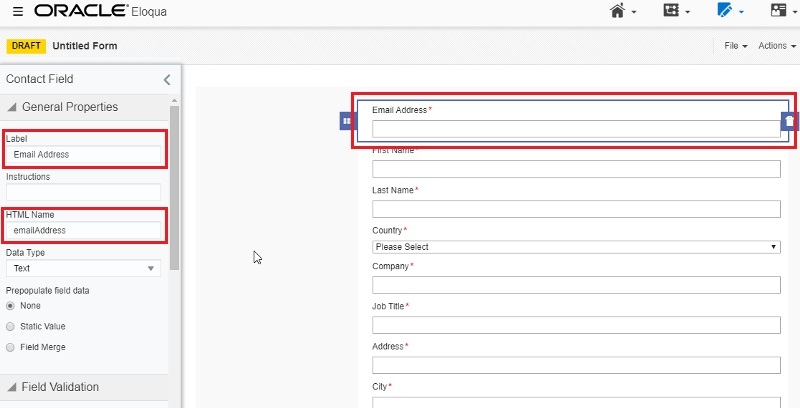Click the drag handle beside Email Address field
Image resolution: width=800 pixels, height=408 pixels.
pyautogui.click(x=346, y=120)
